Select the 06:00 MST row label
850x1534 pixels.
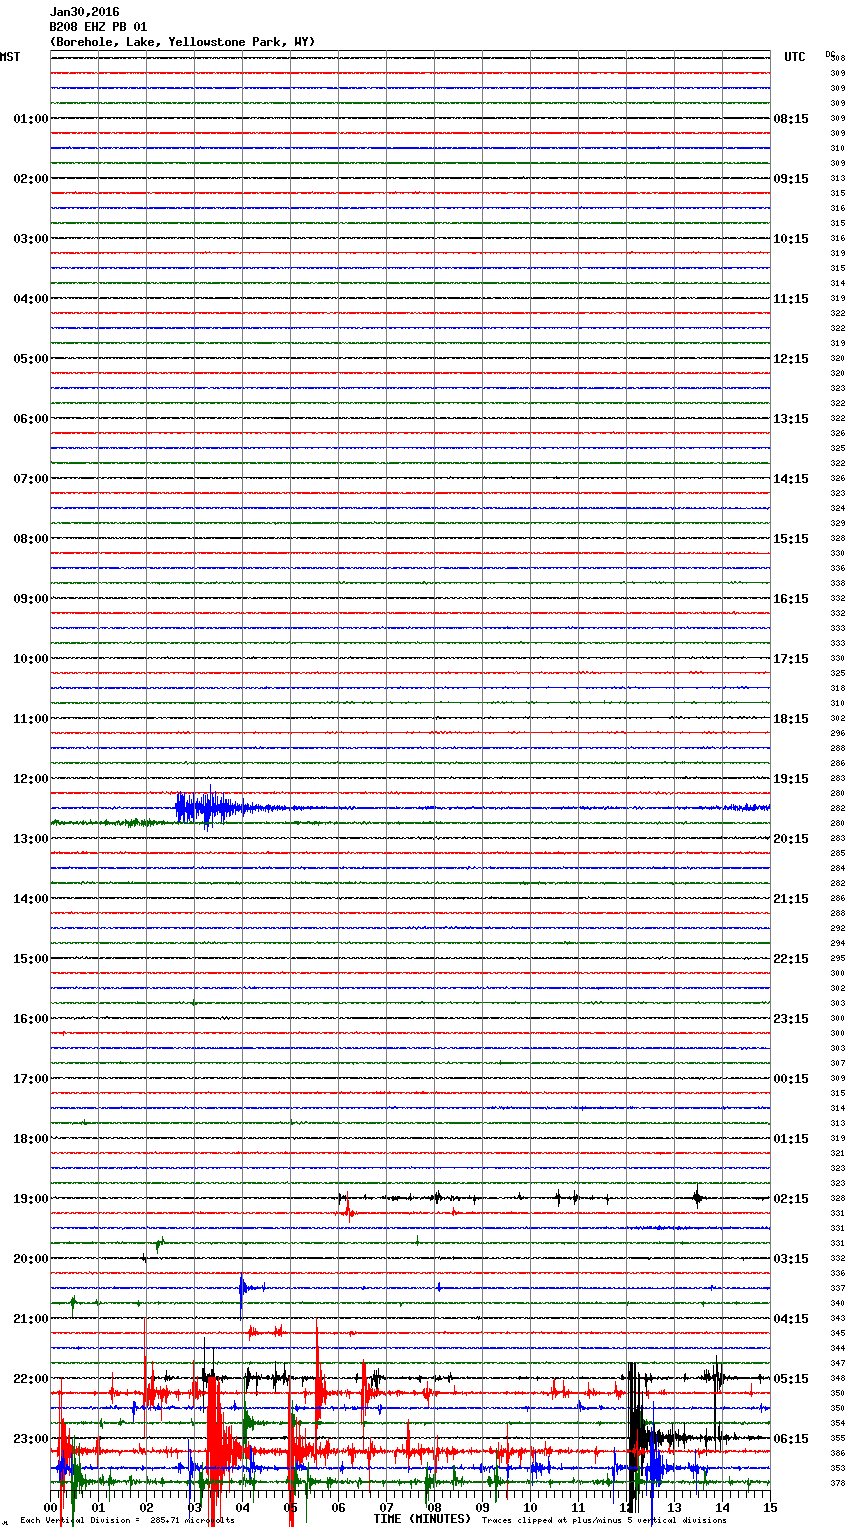click(x=30, y=419)
